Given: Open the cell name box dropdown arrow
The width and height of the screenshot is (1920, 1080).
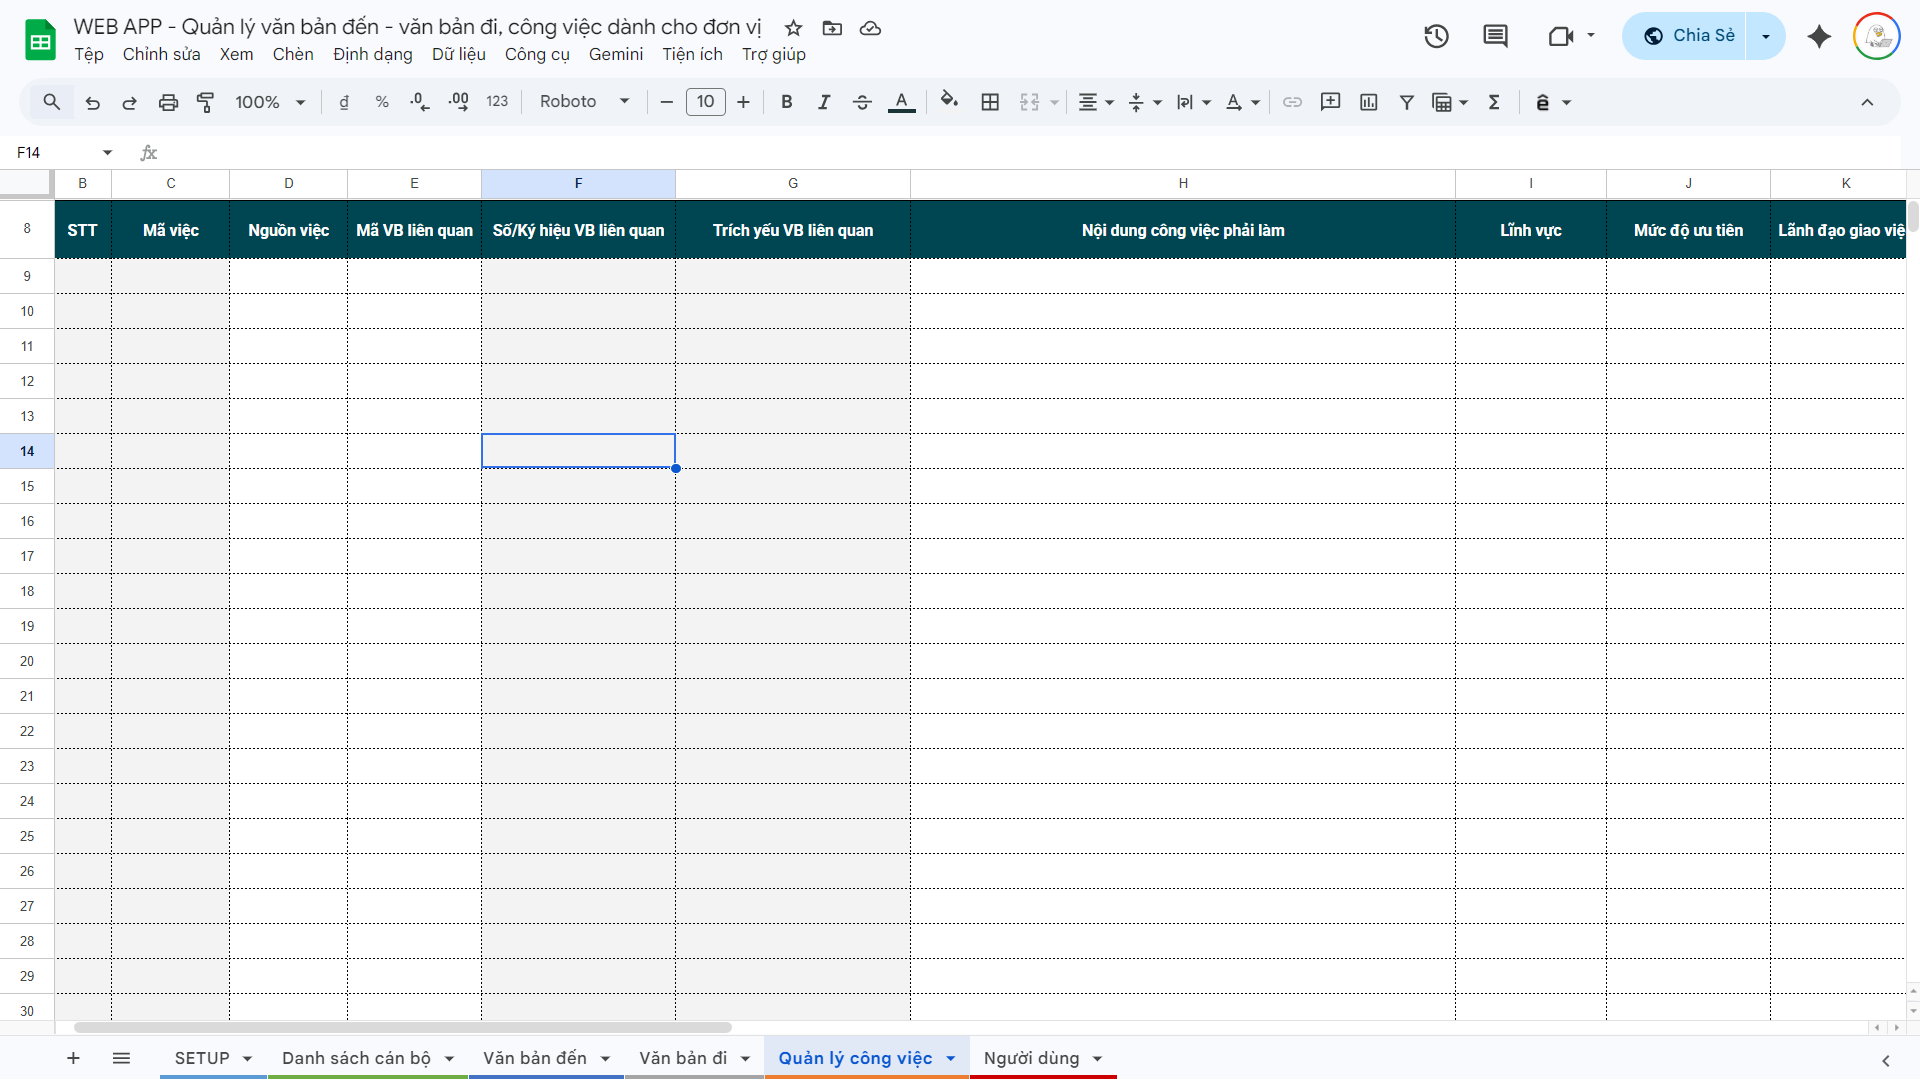Looking at the screenshot, I should pos(107,153).
